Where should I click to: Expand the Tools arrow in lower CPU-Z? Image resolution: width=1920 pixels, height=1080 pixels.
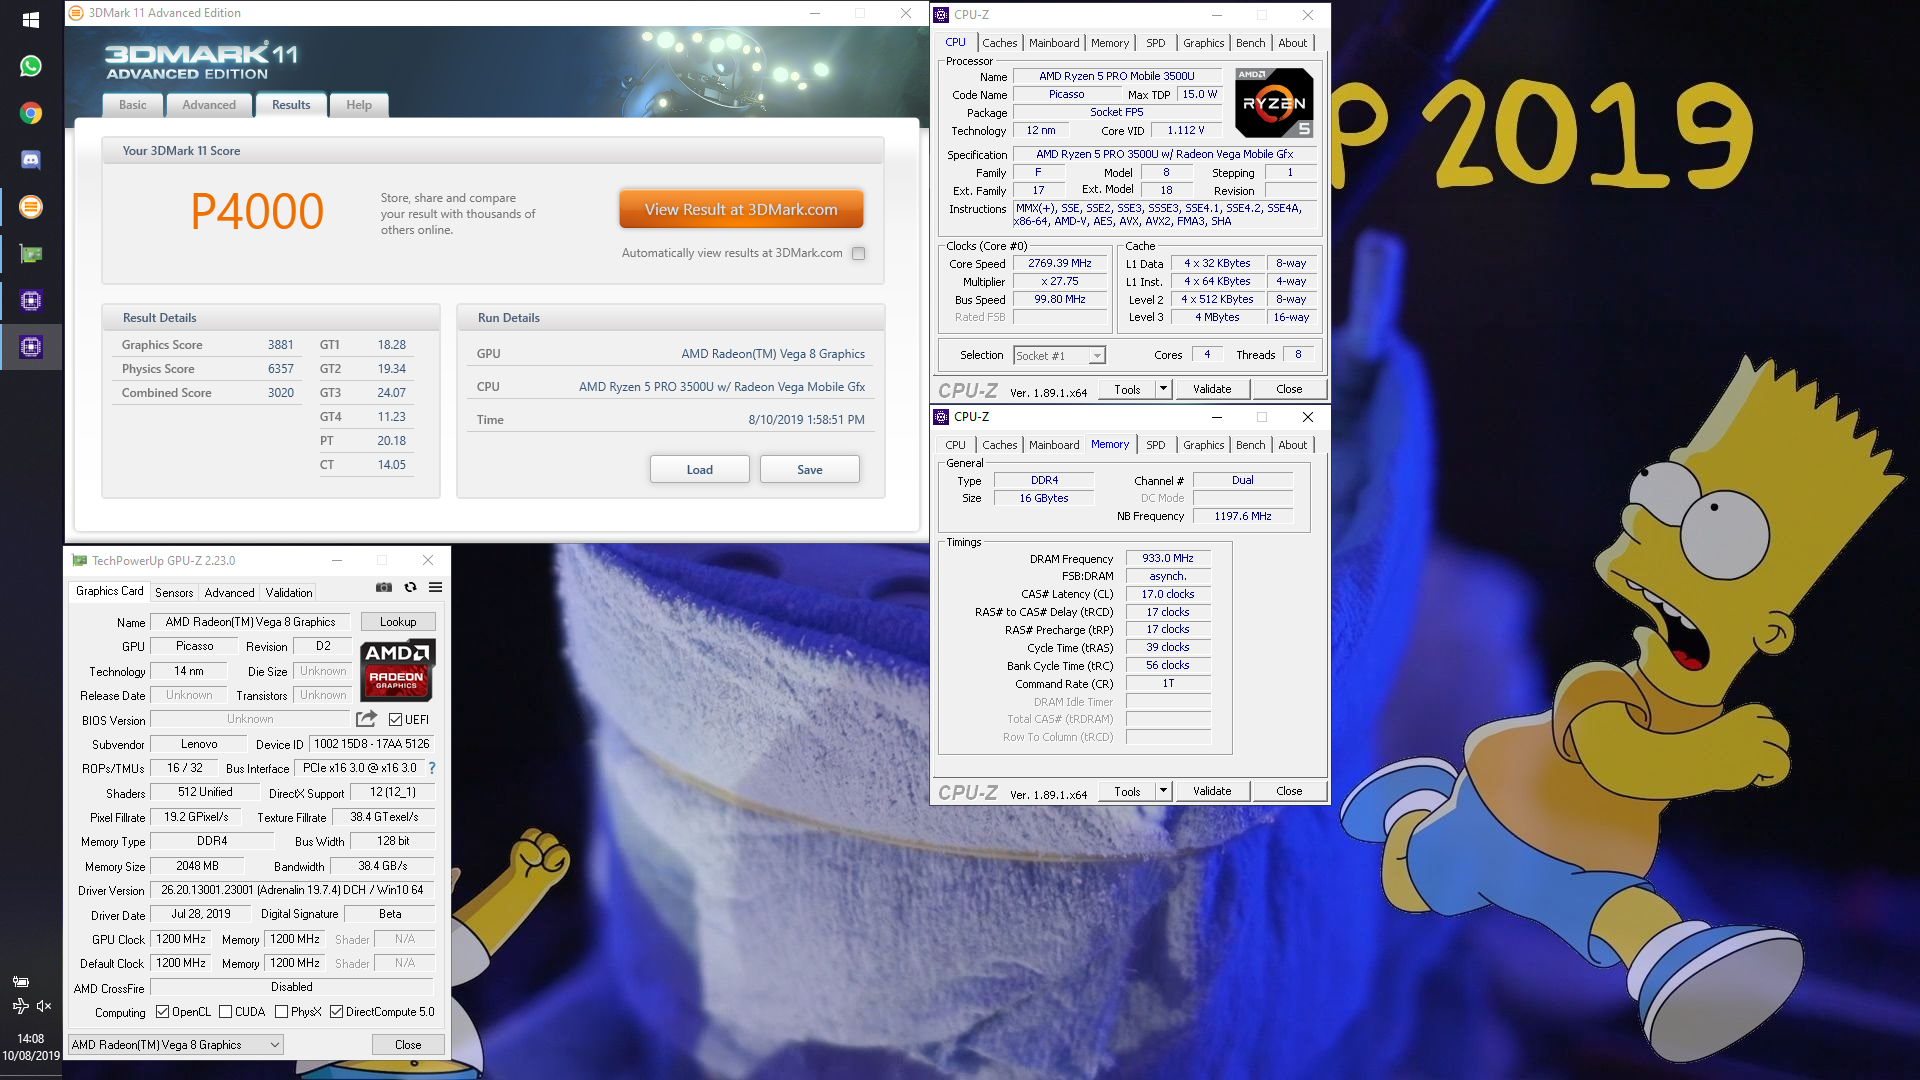[x=1162, y=791]
